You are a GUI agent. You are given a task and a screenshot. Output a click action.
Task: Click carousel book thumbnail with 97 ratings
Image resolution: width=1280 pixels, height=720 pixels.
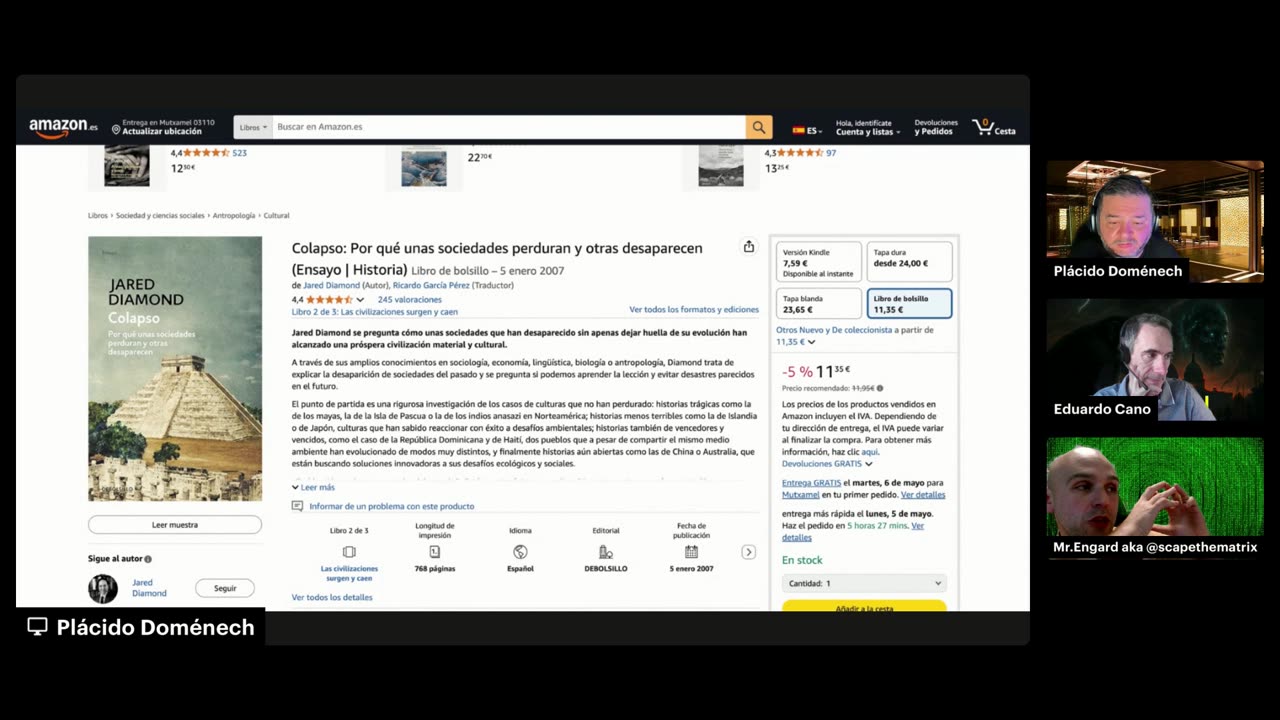click(721, 167)
